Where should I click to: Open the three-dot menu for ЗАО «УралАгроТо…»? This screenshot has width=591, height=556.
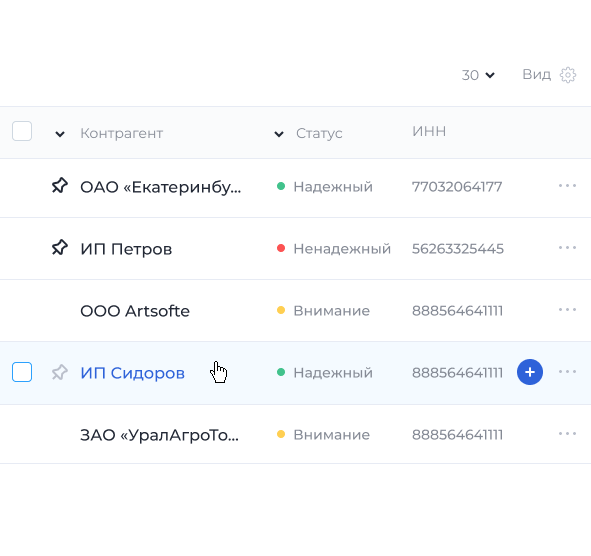567,433
